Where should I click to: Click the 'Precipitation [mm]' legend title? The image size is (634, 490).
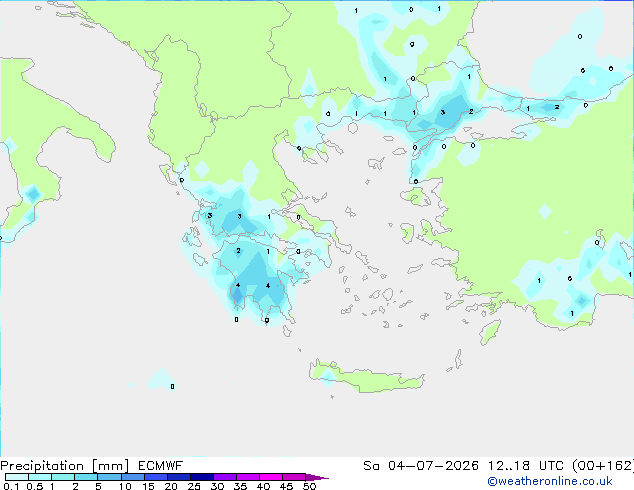64,466
